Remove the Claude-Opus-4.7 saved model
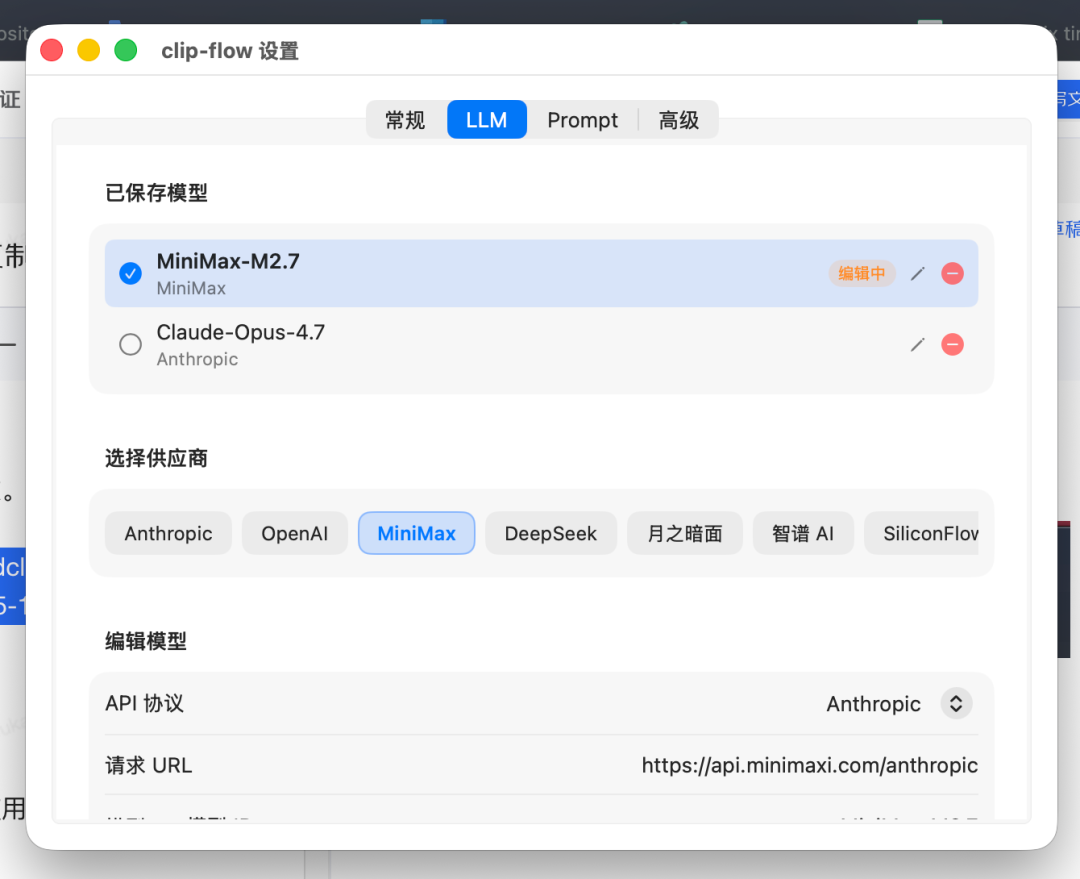Screen dimensions: 1080x879 coord(953,344)
